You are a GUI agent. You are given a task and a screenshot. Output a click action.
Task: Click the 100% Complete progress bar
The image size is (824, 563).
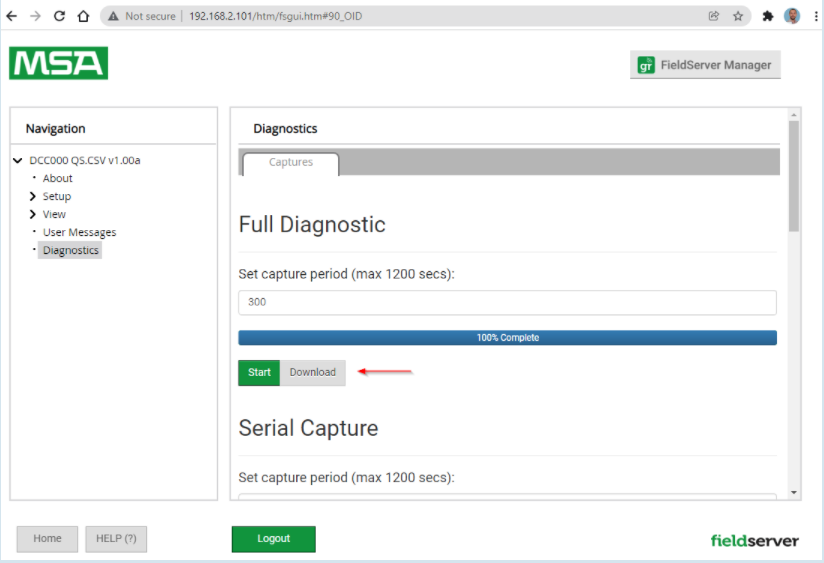(x=507, y=337)
